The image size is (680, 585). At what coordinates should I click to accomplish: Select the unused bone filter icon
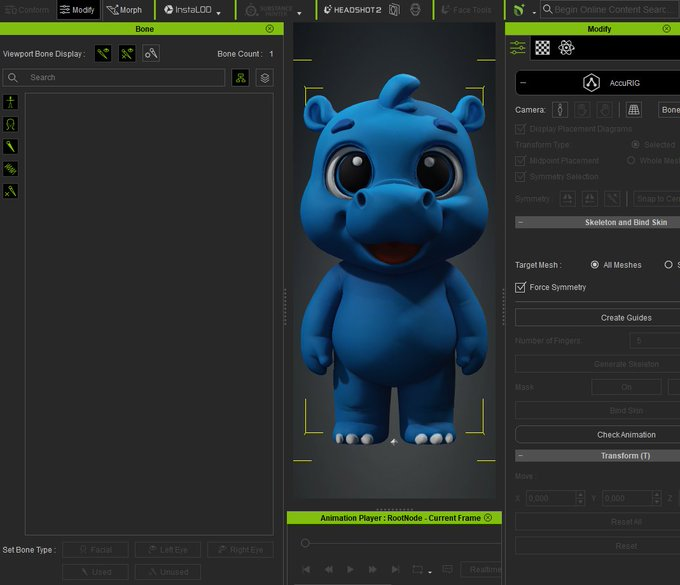pyautogui.click(x=10, y=191)
